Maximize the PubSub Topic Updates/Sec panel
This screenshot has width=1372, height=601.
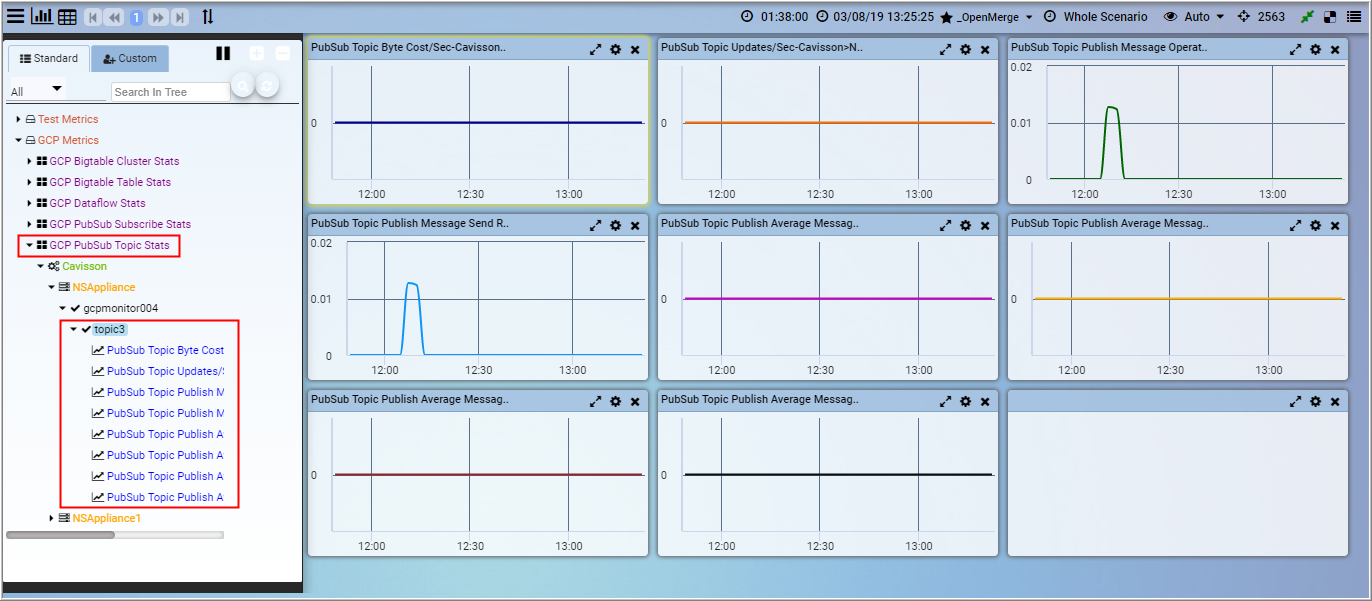tap(946, 49)
